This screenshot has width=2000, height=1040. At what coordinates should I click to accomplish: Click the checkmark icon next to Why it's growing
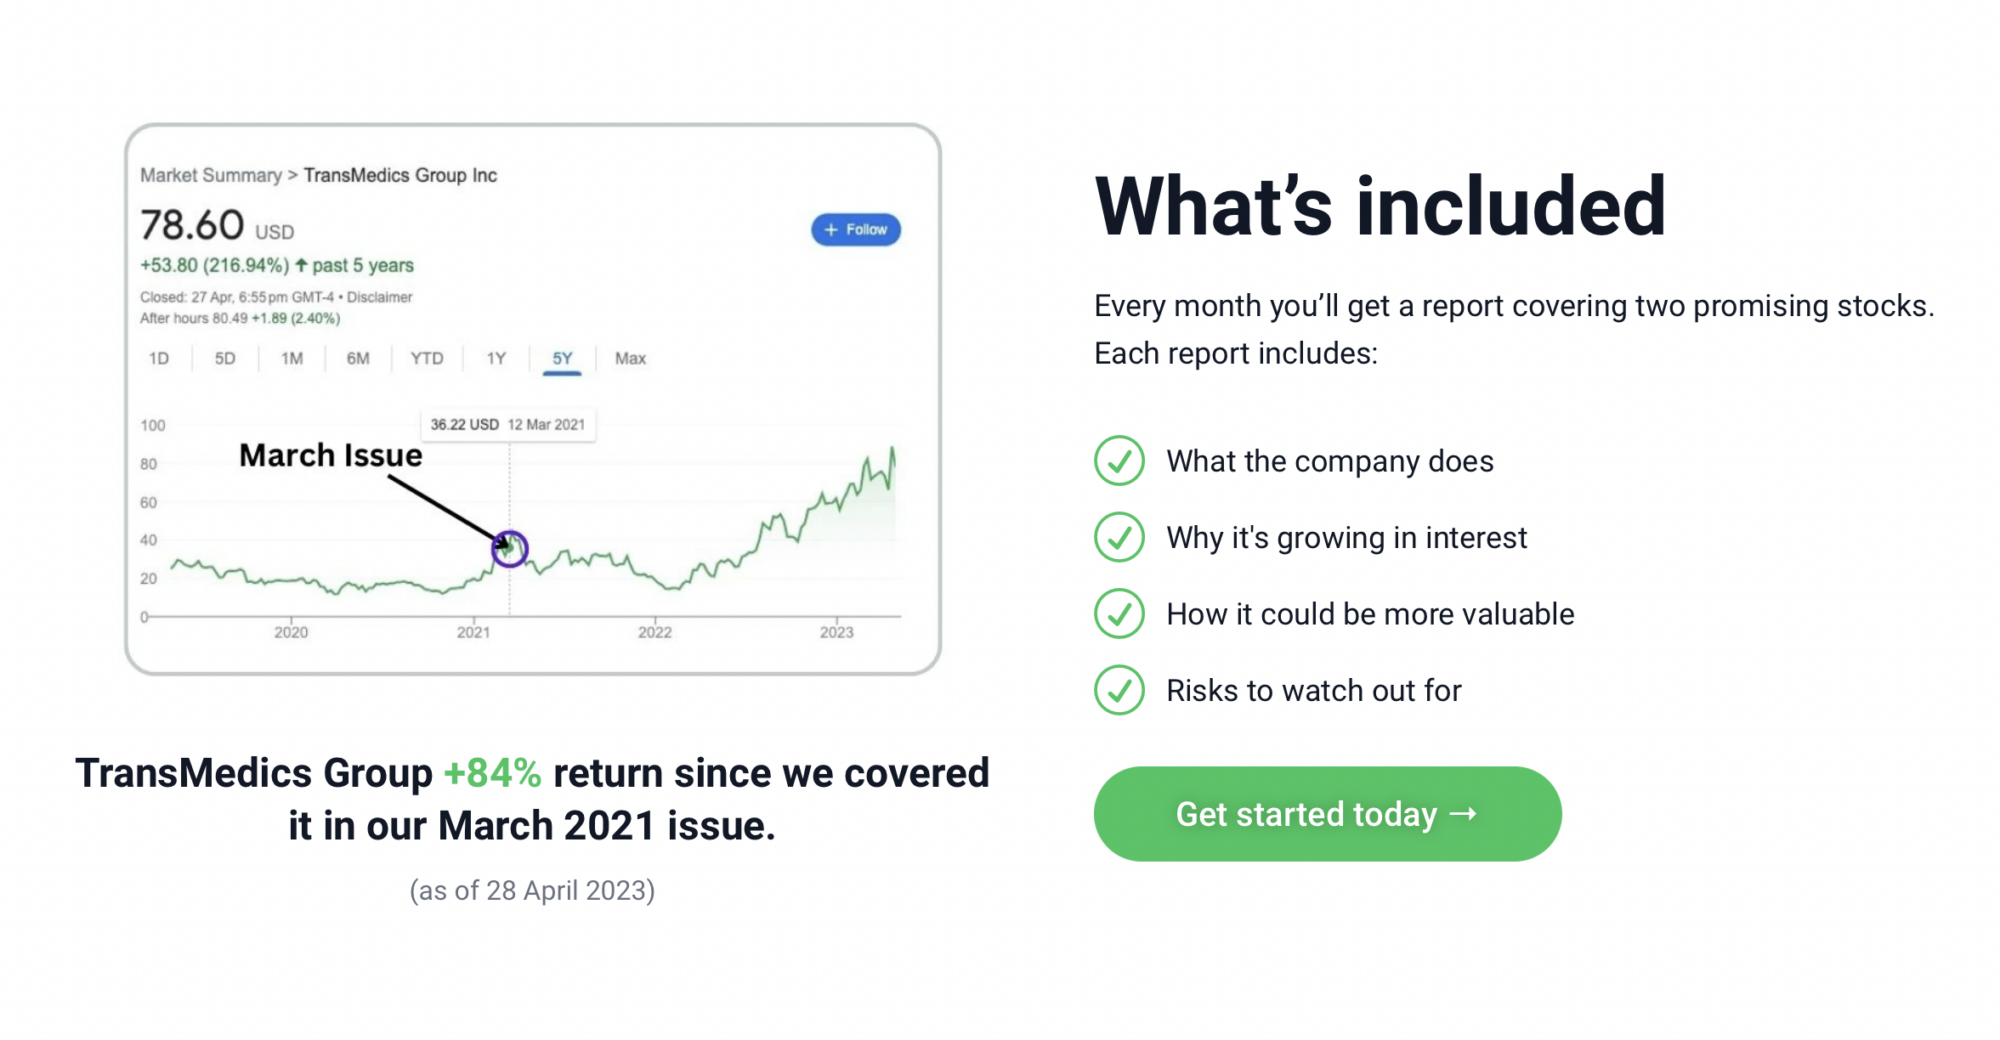point(1119,537)
